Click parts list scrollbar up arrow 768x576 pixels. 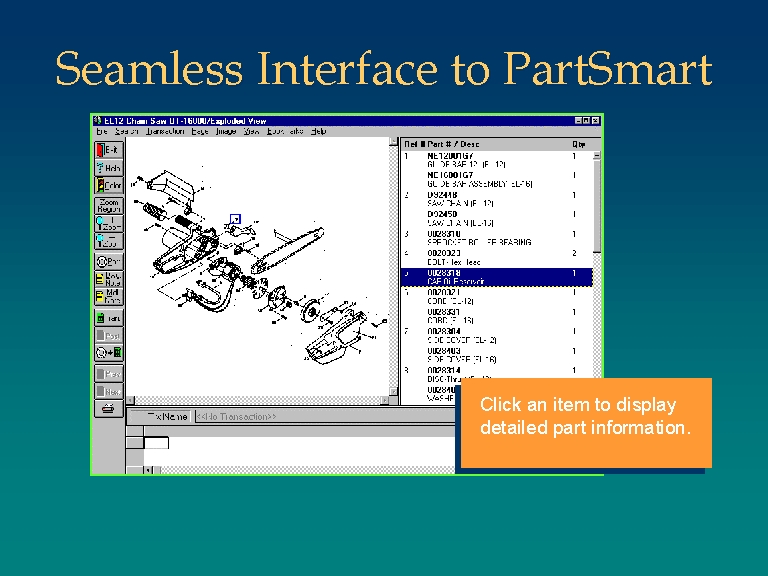tap(597, 155)
